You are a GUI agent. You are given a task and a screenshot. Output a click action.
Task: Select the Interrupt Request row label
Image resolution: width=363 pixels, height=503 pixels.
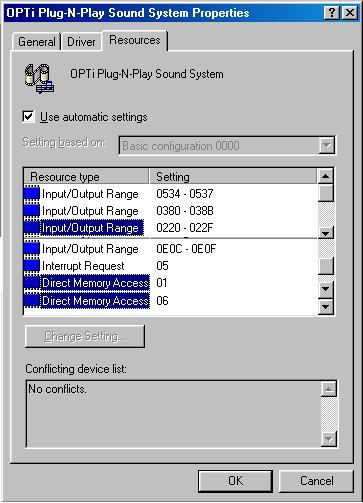(x=83, y=266)
